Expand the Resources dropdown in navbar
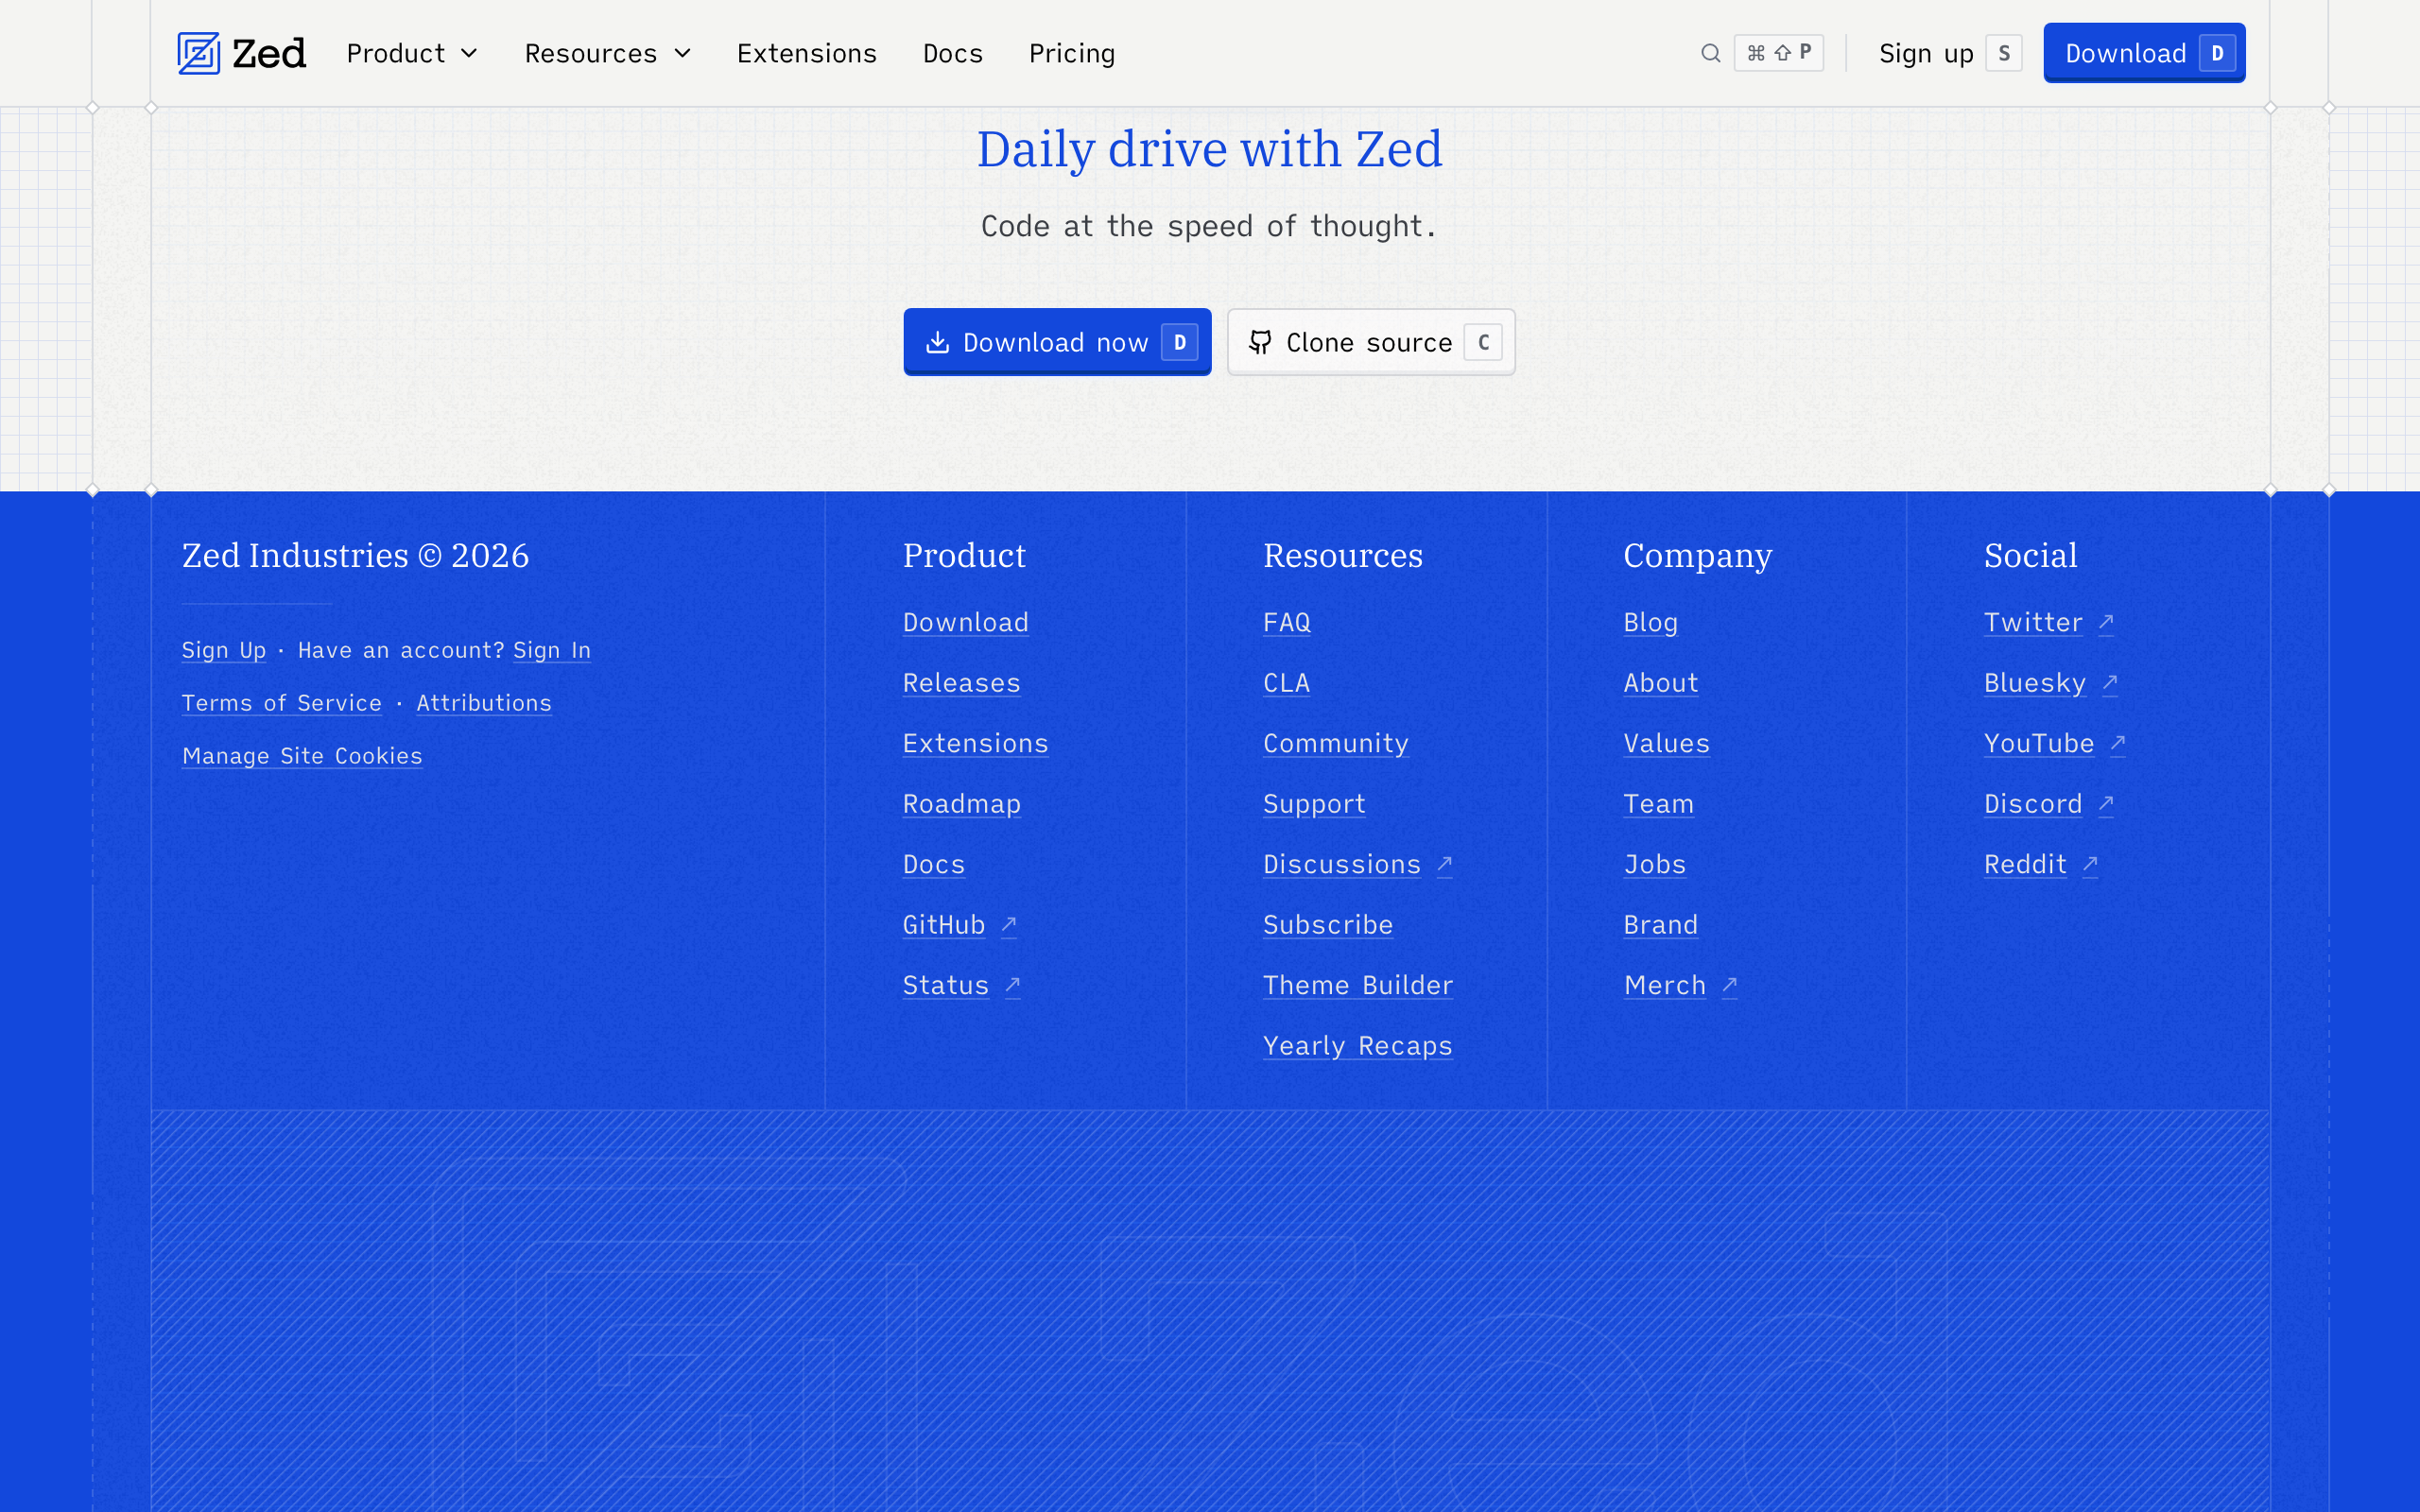Image resolution: width=2420 pixels, height=1512 pixels. click(x=607, y=53)
